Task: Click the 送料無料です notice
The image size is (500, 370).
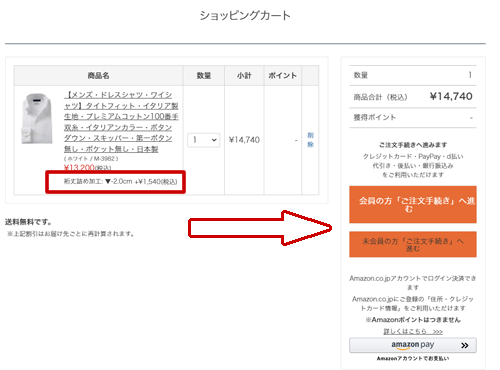Action: (28, 222)
